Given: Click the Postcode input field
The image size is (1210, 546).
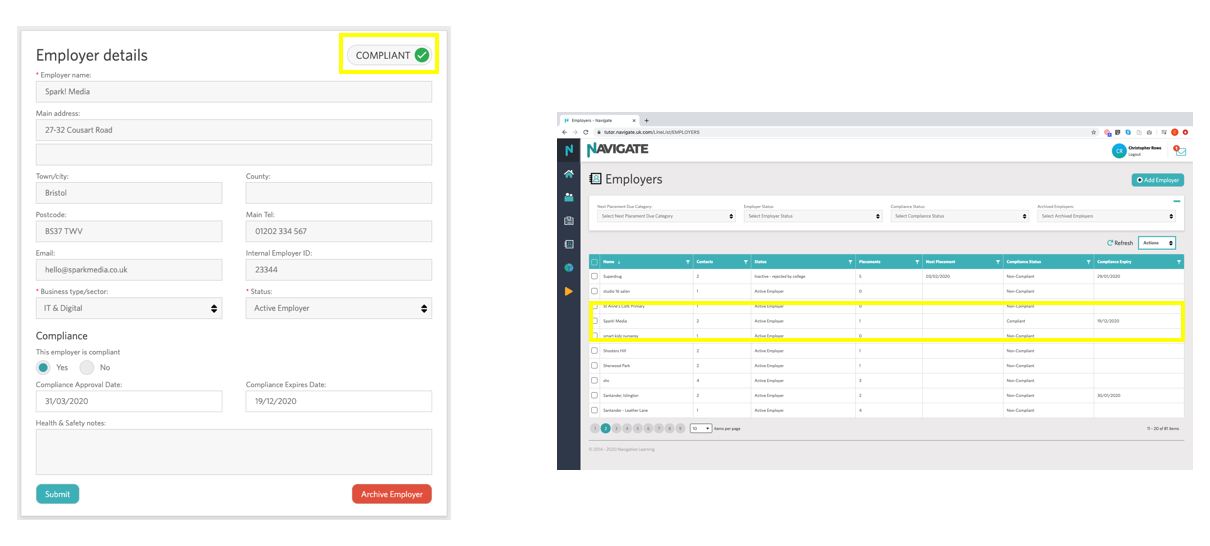Looking at the screenshot, I should click(x=129, y=231).
